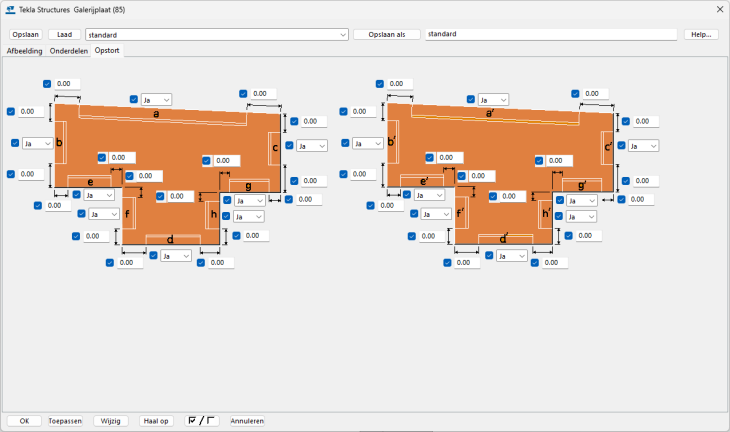Click upstand b label in left diagram

tap(59, 143)
